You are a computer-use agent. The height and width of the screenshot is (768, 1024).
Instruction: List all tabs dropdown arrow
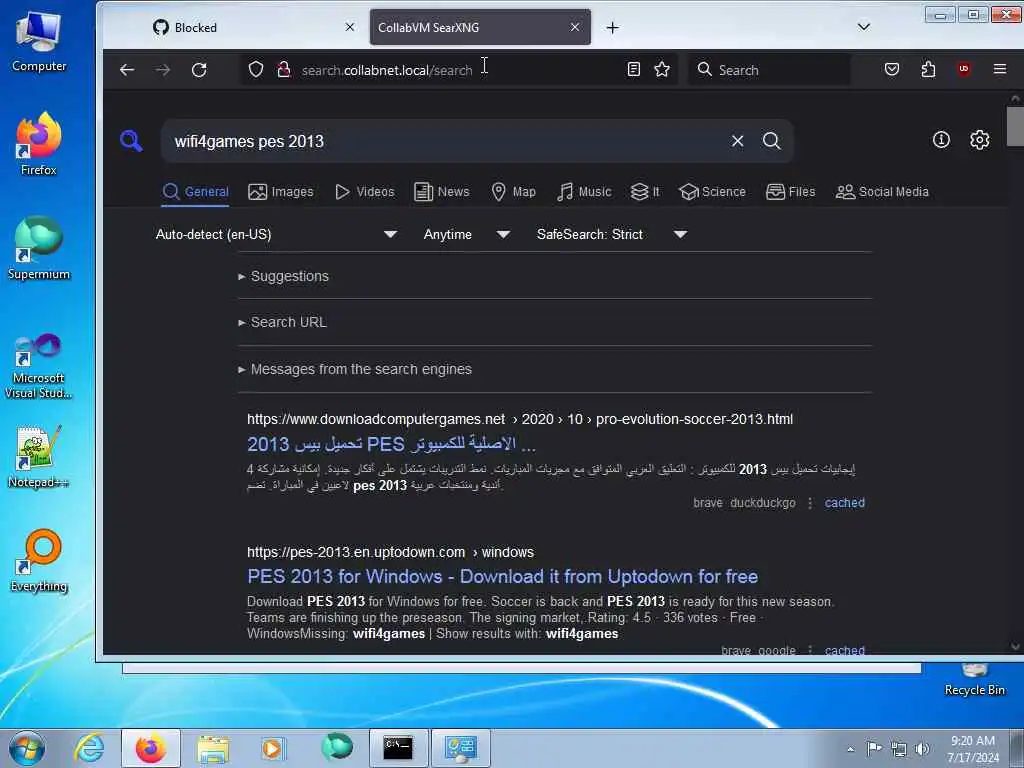coord(863,27)
